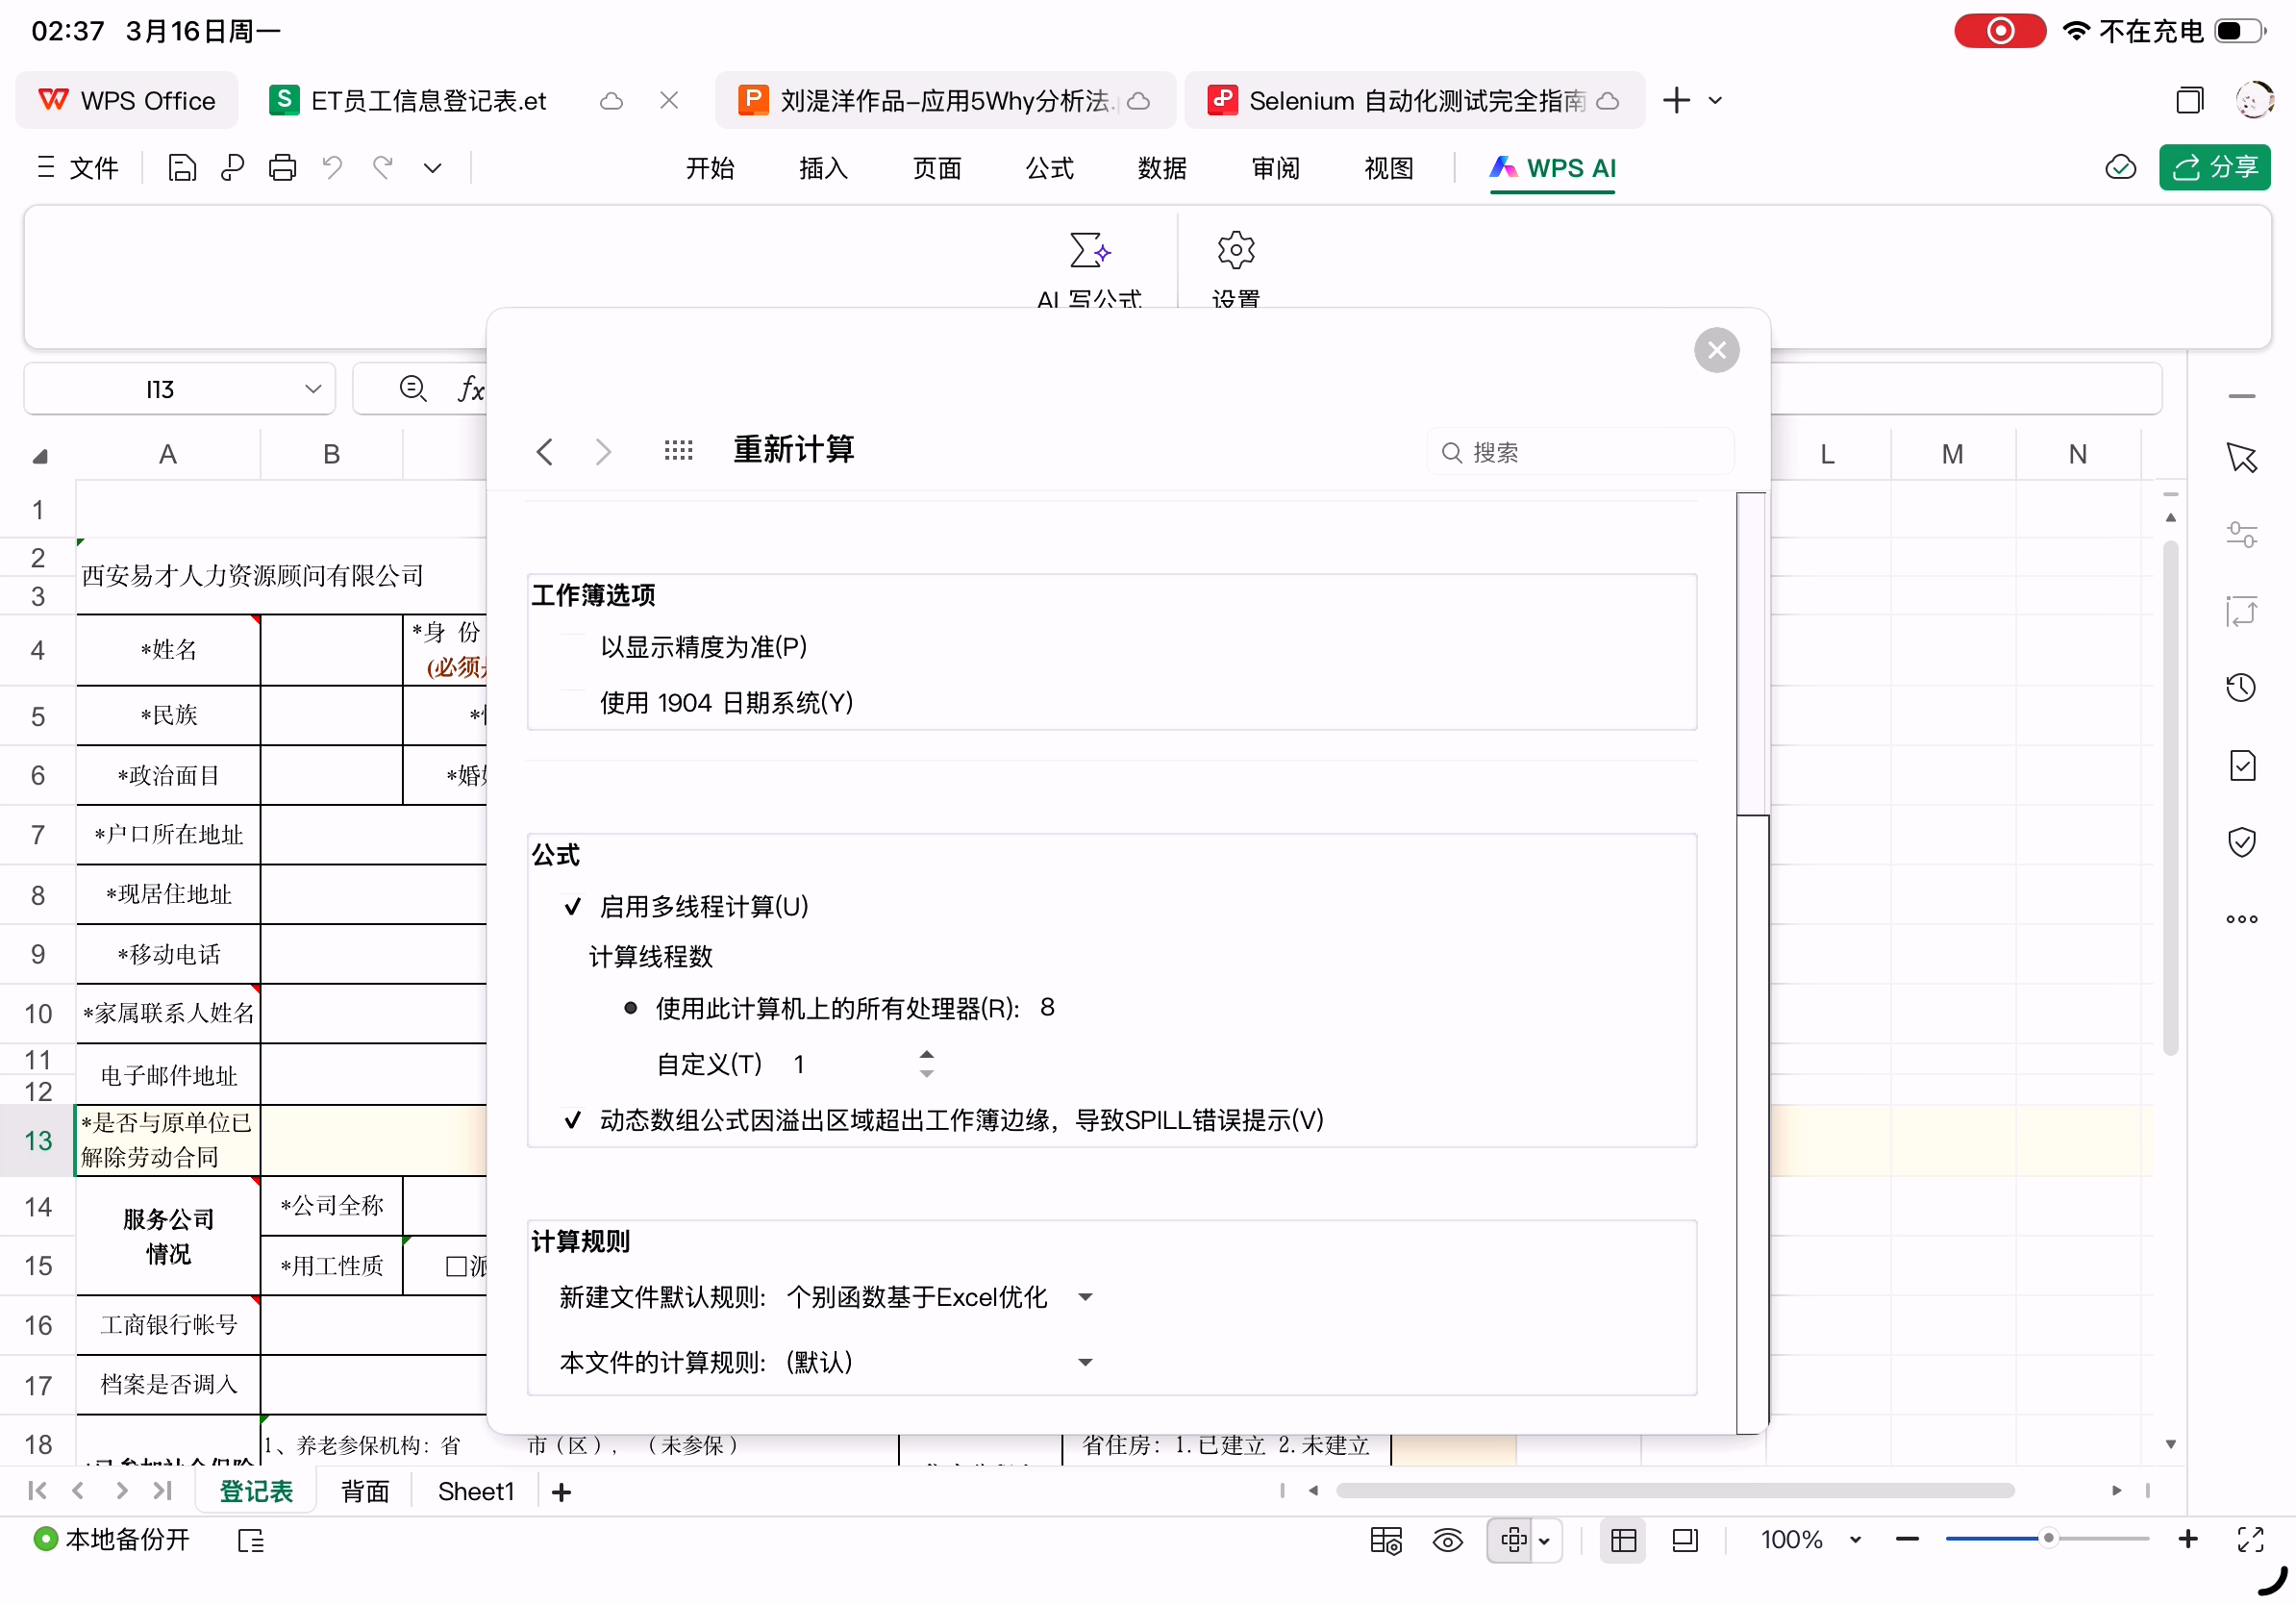Viewport: 2296px width, 1604px height.
Task: Toggle 启用多线程计算 checkbox
Action: click(x=573, y=907)
